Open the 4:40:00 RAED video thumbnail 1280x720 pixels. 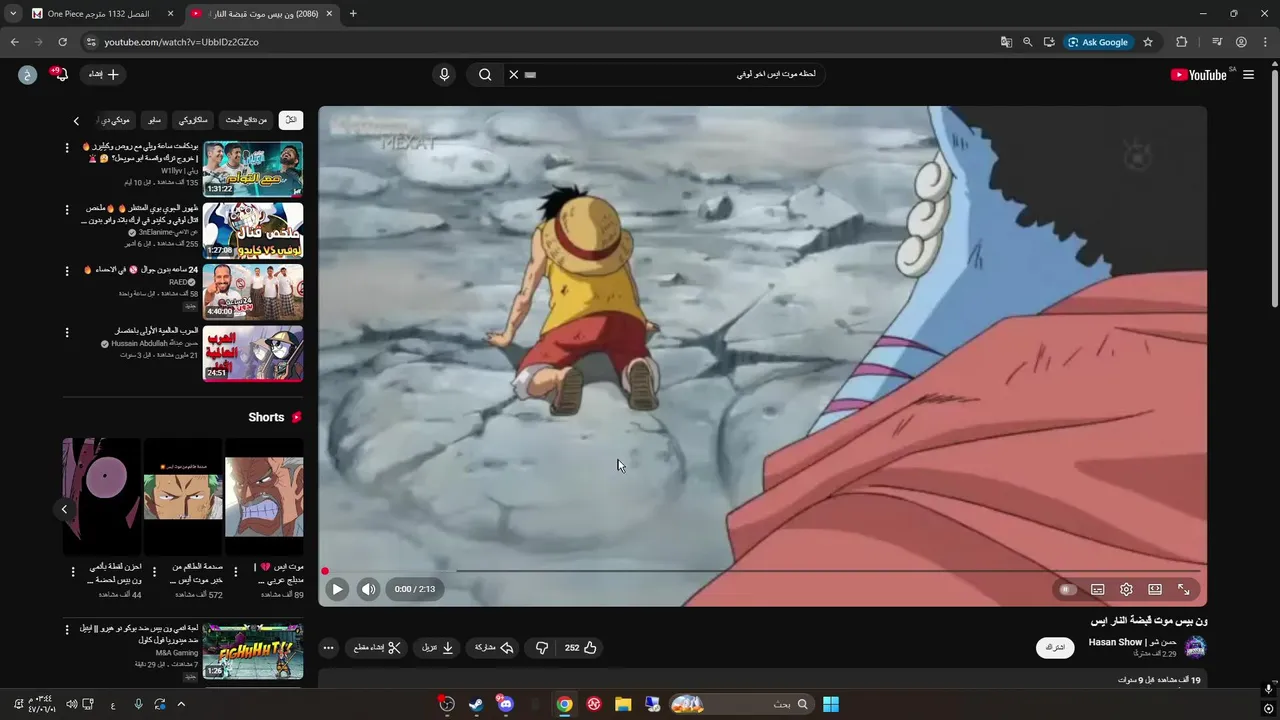point(253,291)
